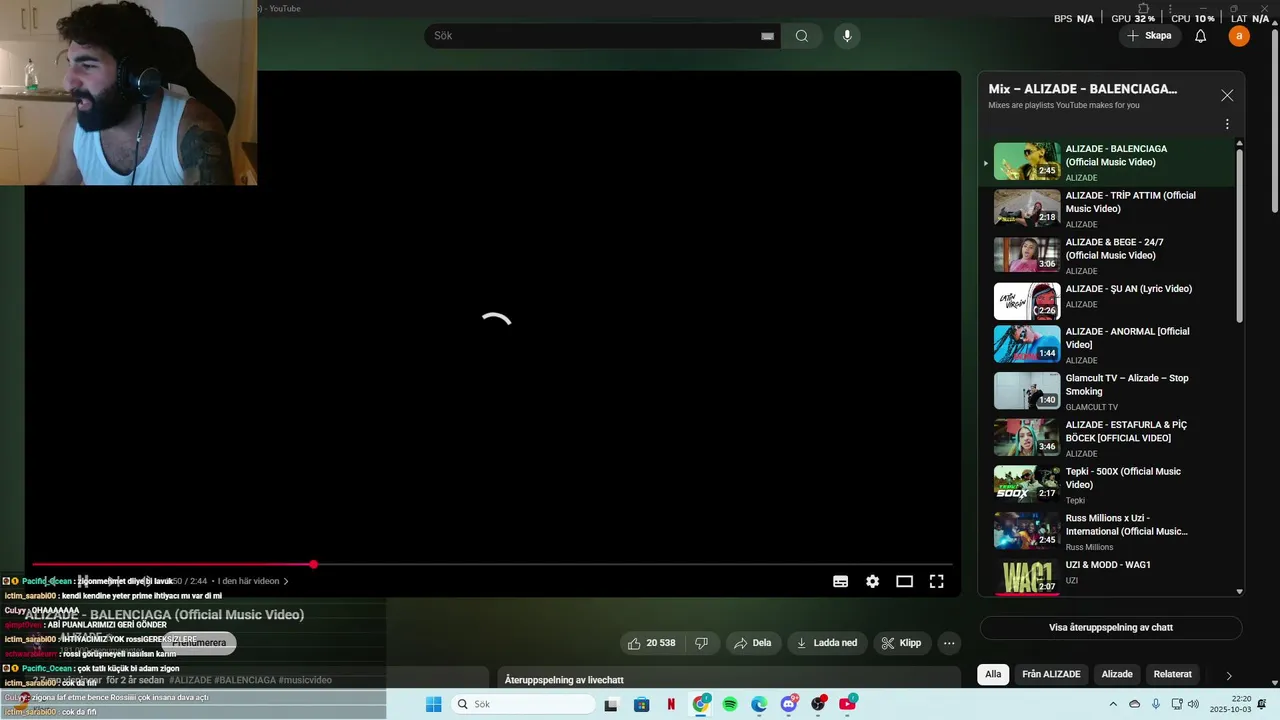Click the Klipp clip button
Viewport: 1280px width, 720px height.
click(902, 643)
